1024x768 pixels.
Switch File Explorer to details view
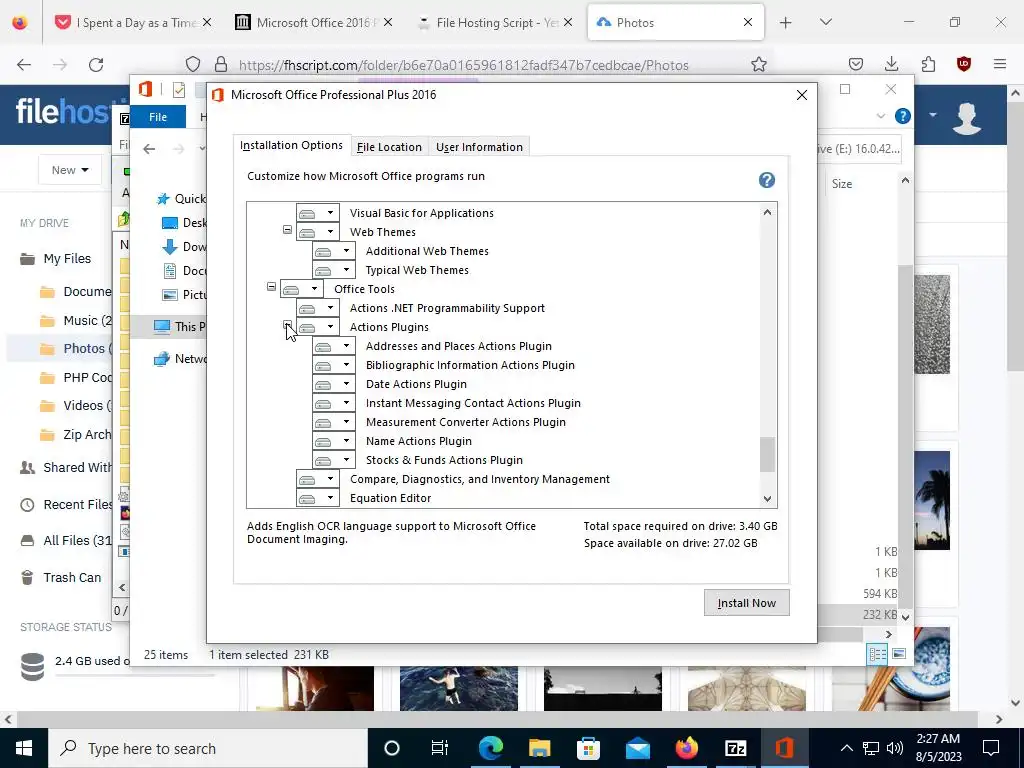coord(878,654)
